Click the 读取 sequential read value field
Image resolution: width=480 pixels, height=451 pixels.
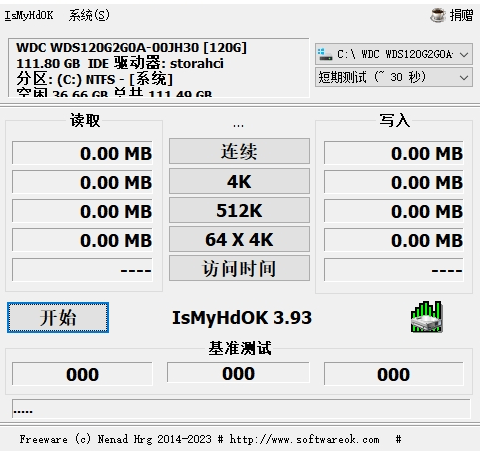click(82, 153)
